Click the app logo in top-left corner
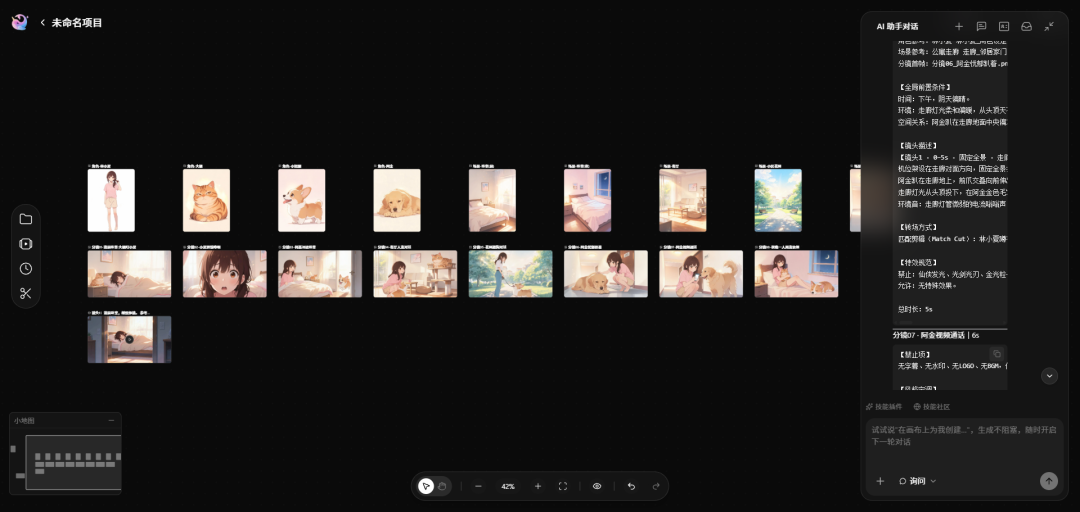 [20, 23]
